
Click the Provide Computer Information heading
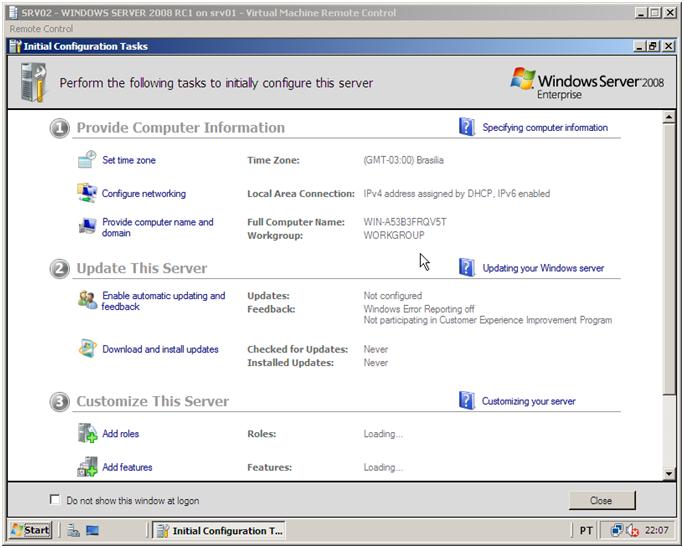(181, 127)
